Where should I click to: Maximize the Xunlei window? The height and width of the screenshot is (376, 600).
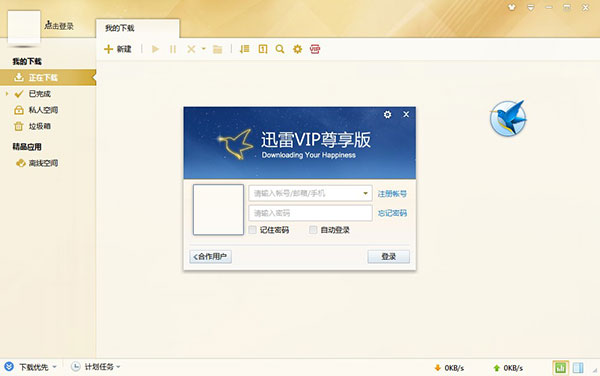point(567,7)
